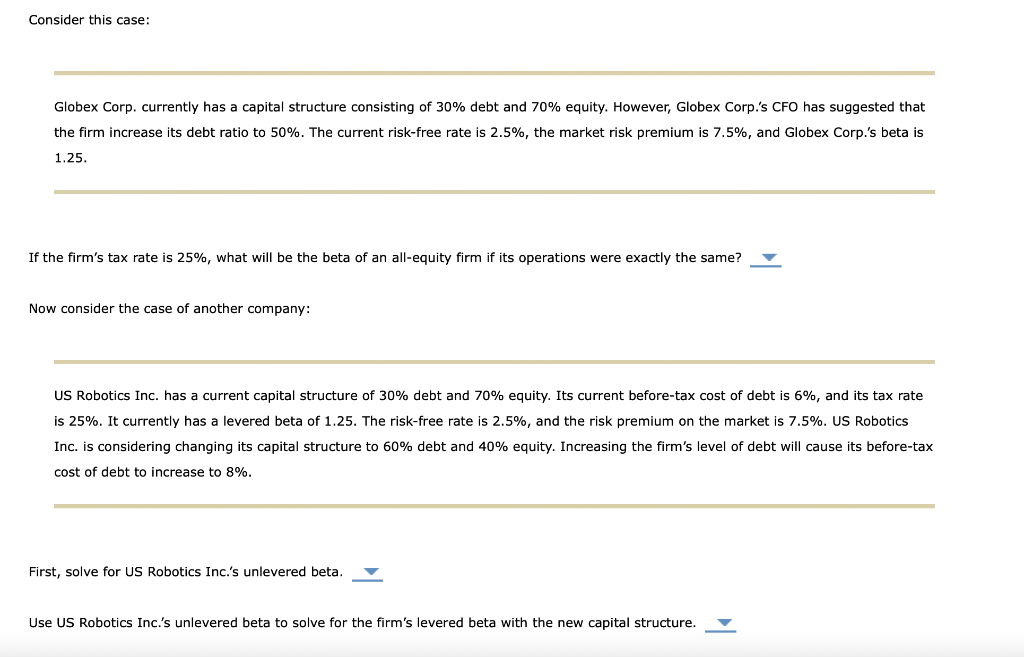Click the 'Consider this case:' heading text

[x=89, y=19]
